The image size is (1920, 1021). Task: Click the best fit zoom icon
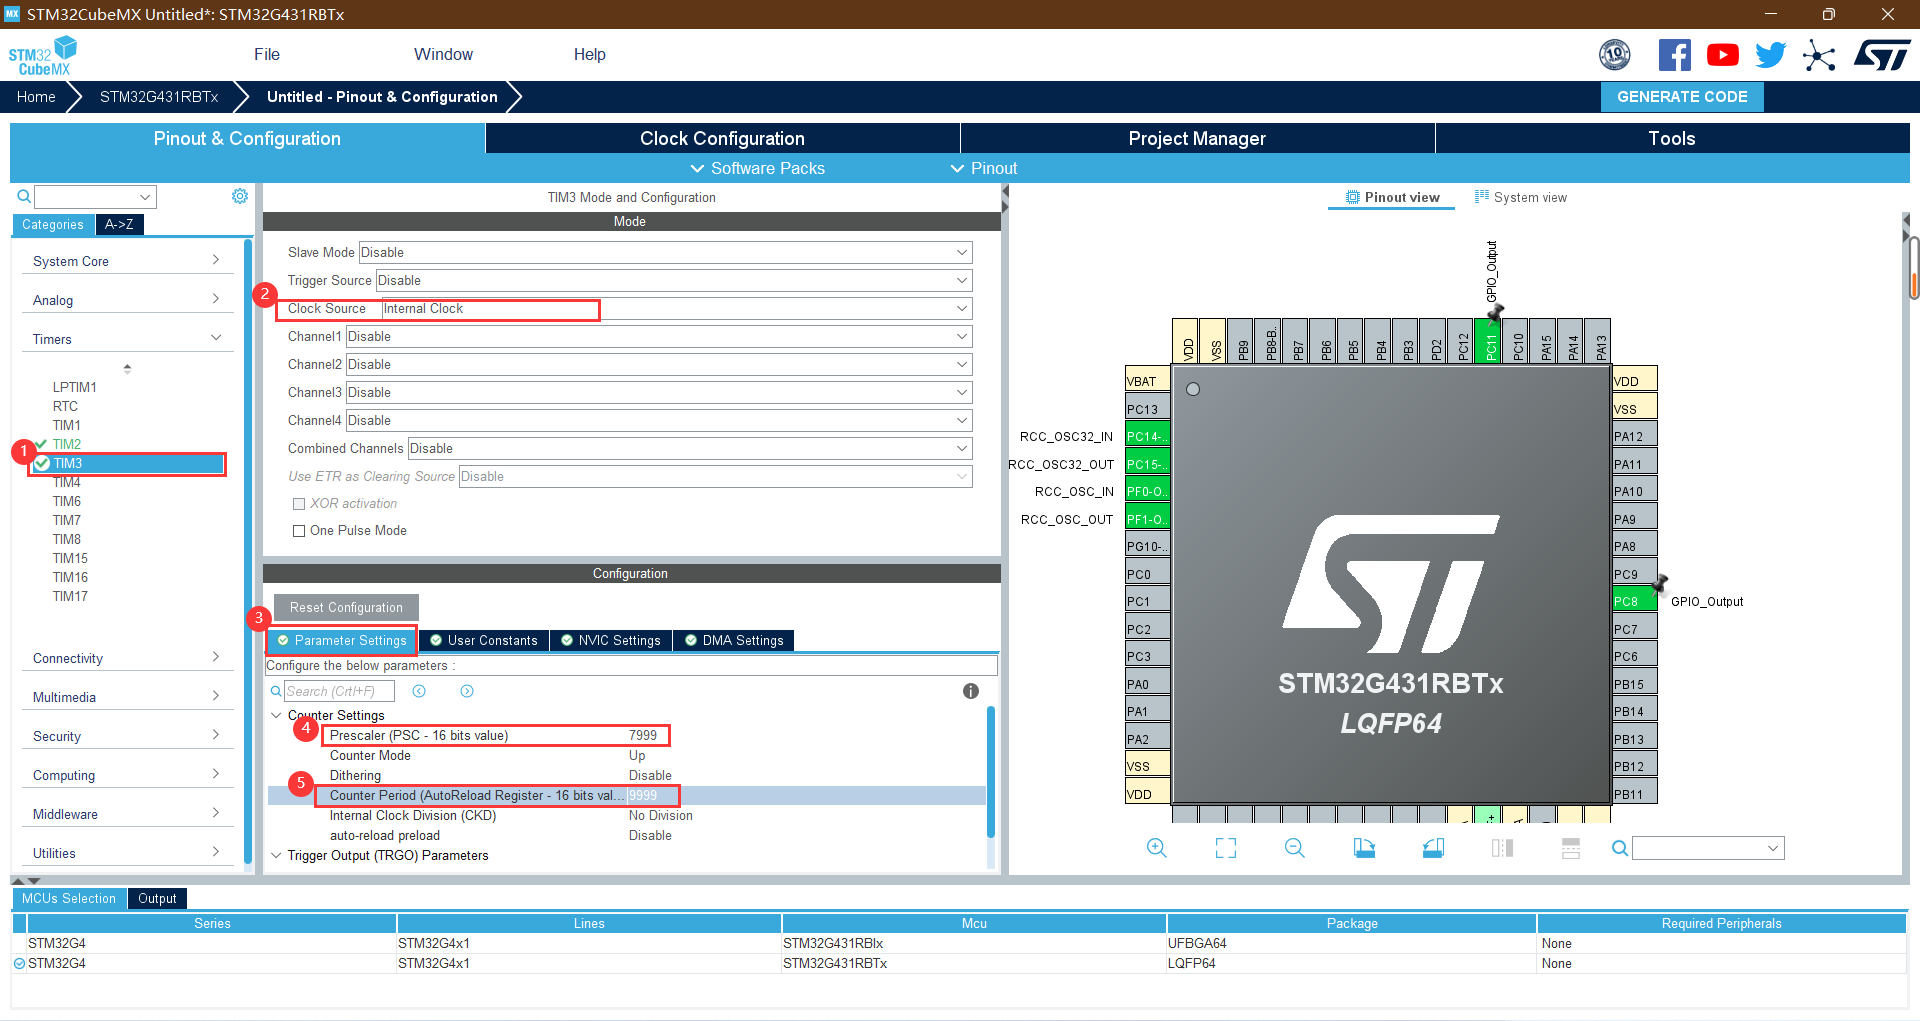[1225, 848]
